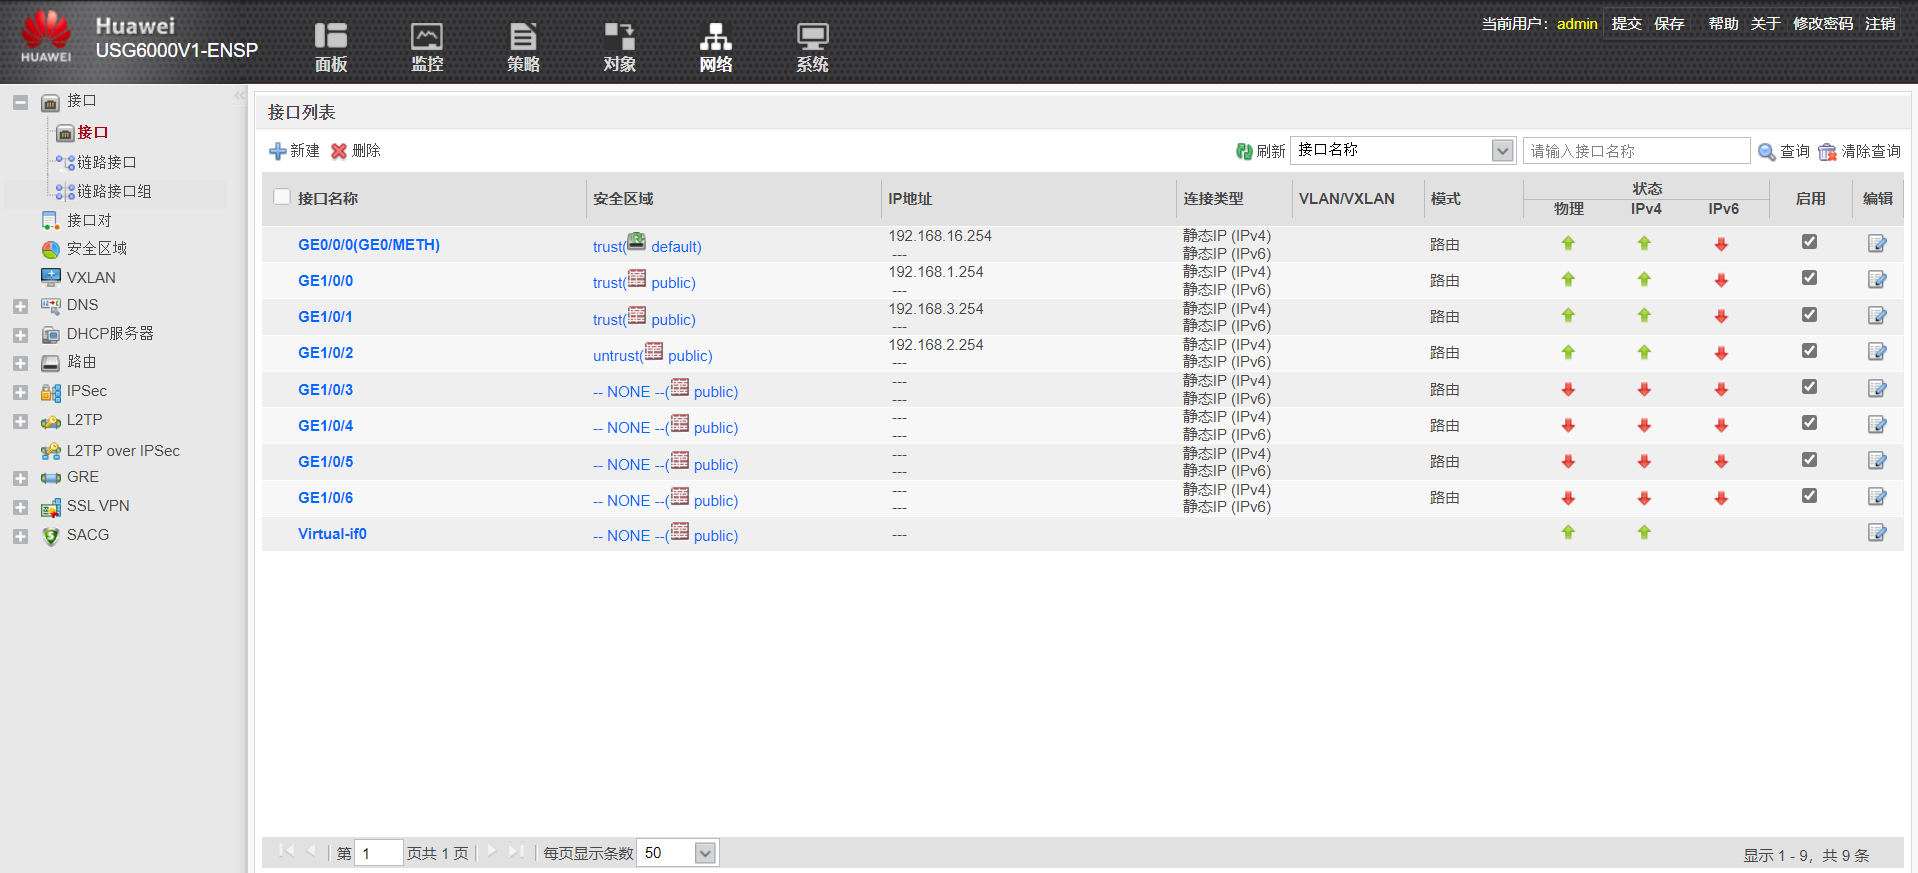This screenshot has height=873, width=1918.
Task: Select 链路接口组 in the sidebar
Action: 114,191
